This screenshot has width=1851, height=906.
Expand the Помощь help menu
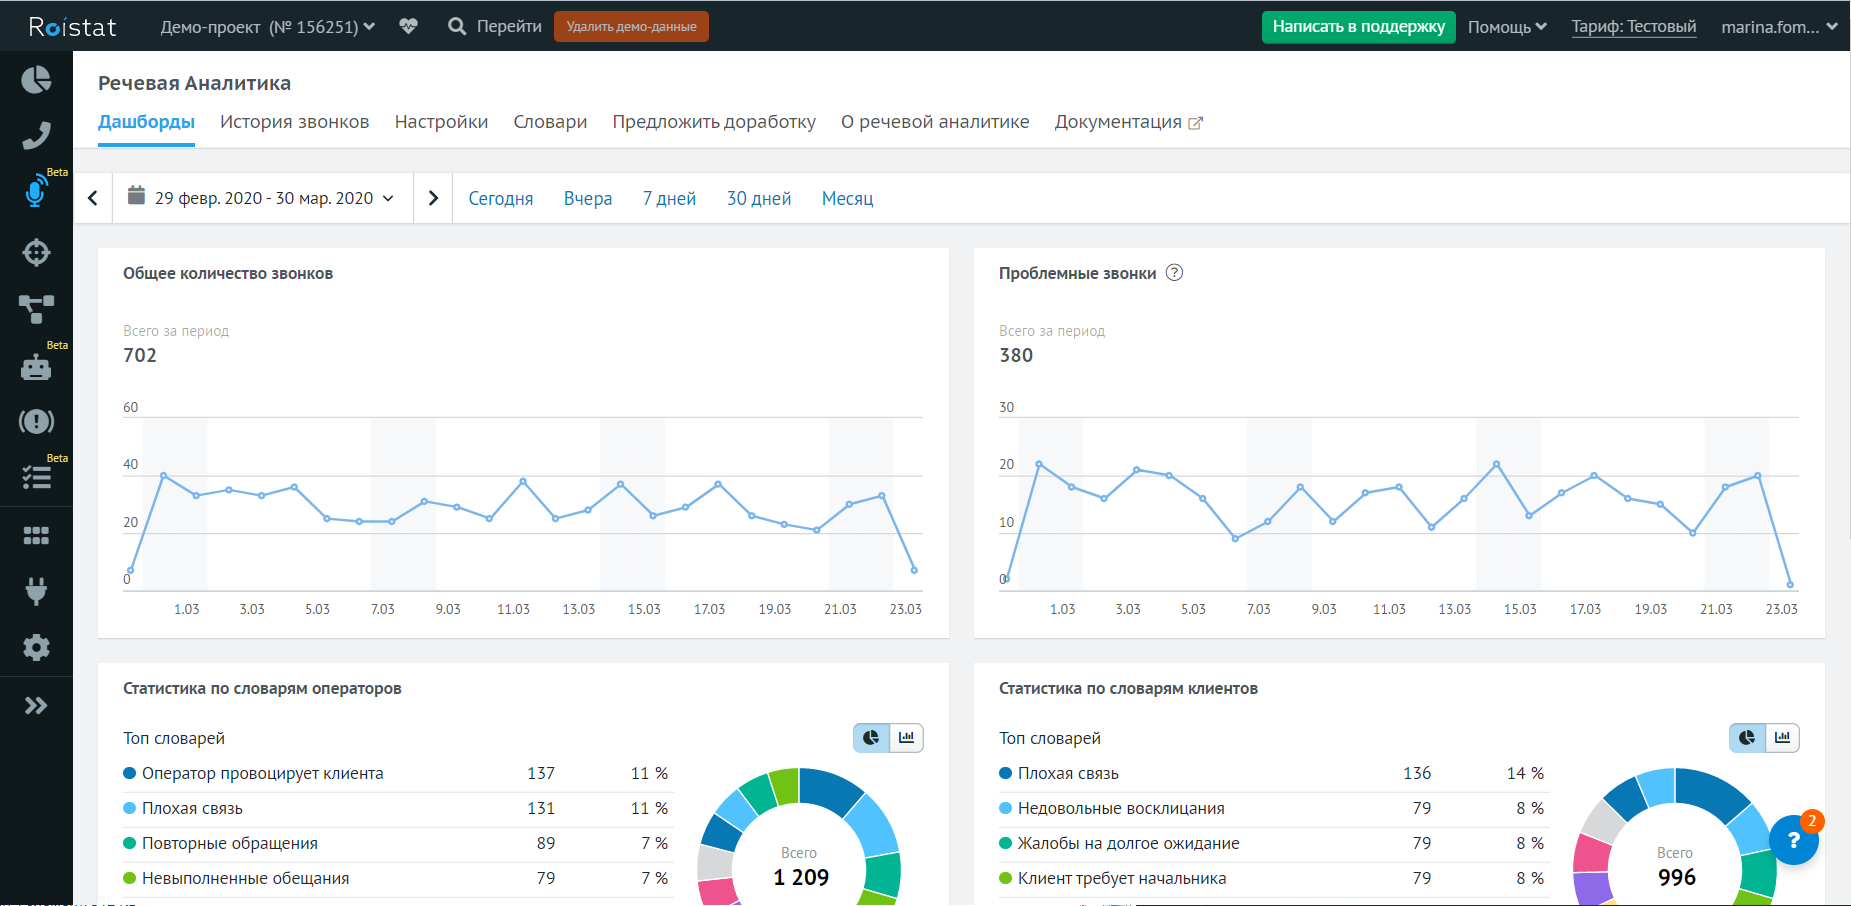[1506, 27]
